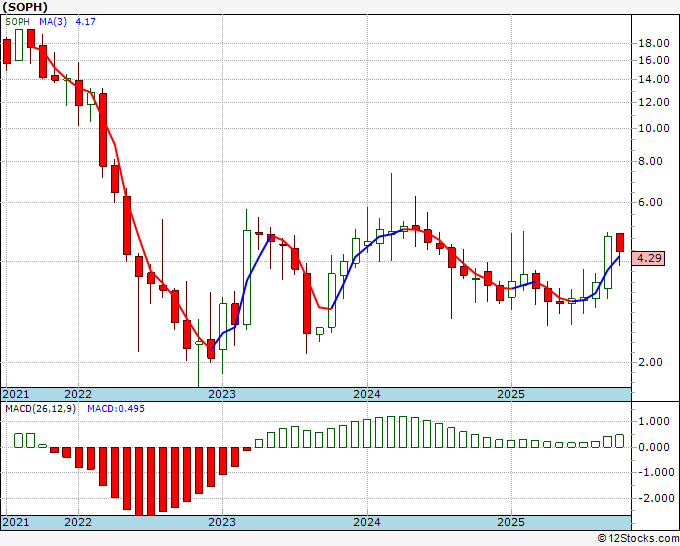Click 2025 on the price chart timeline
This screenshot has width=680, height=546.
(511, 394)
